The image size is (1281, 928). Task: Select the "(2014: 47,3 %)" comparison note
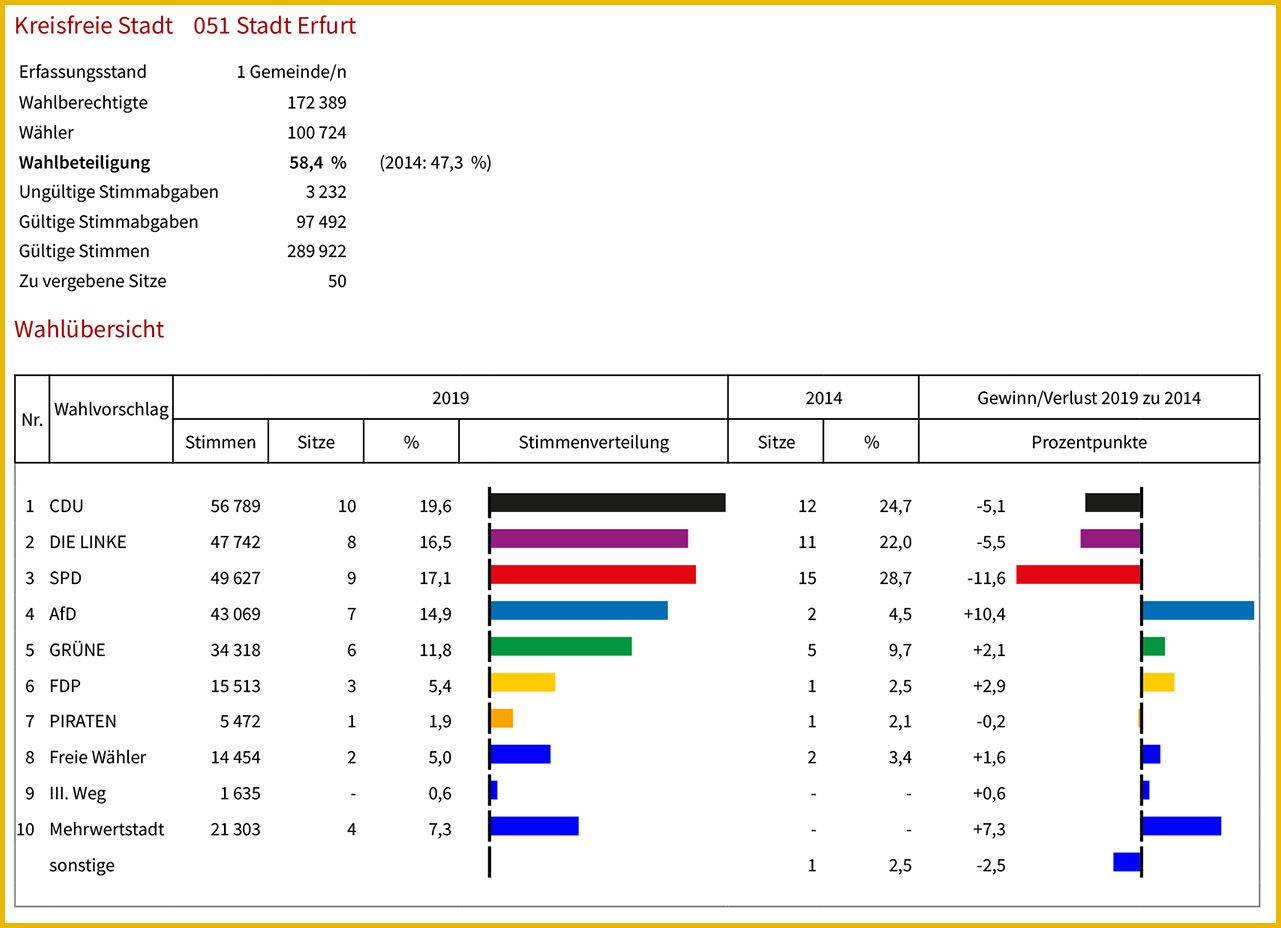coord(435,162)
